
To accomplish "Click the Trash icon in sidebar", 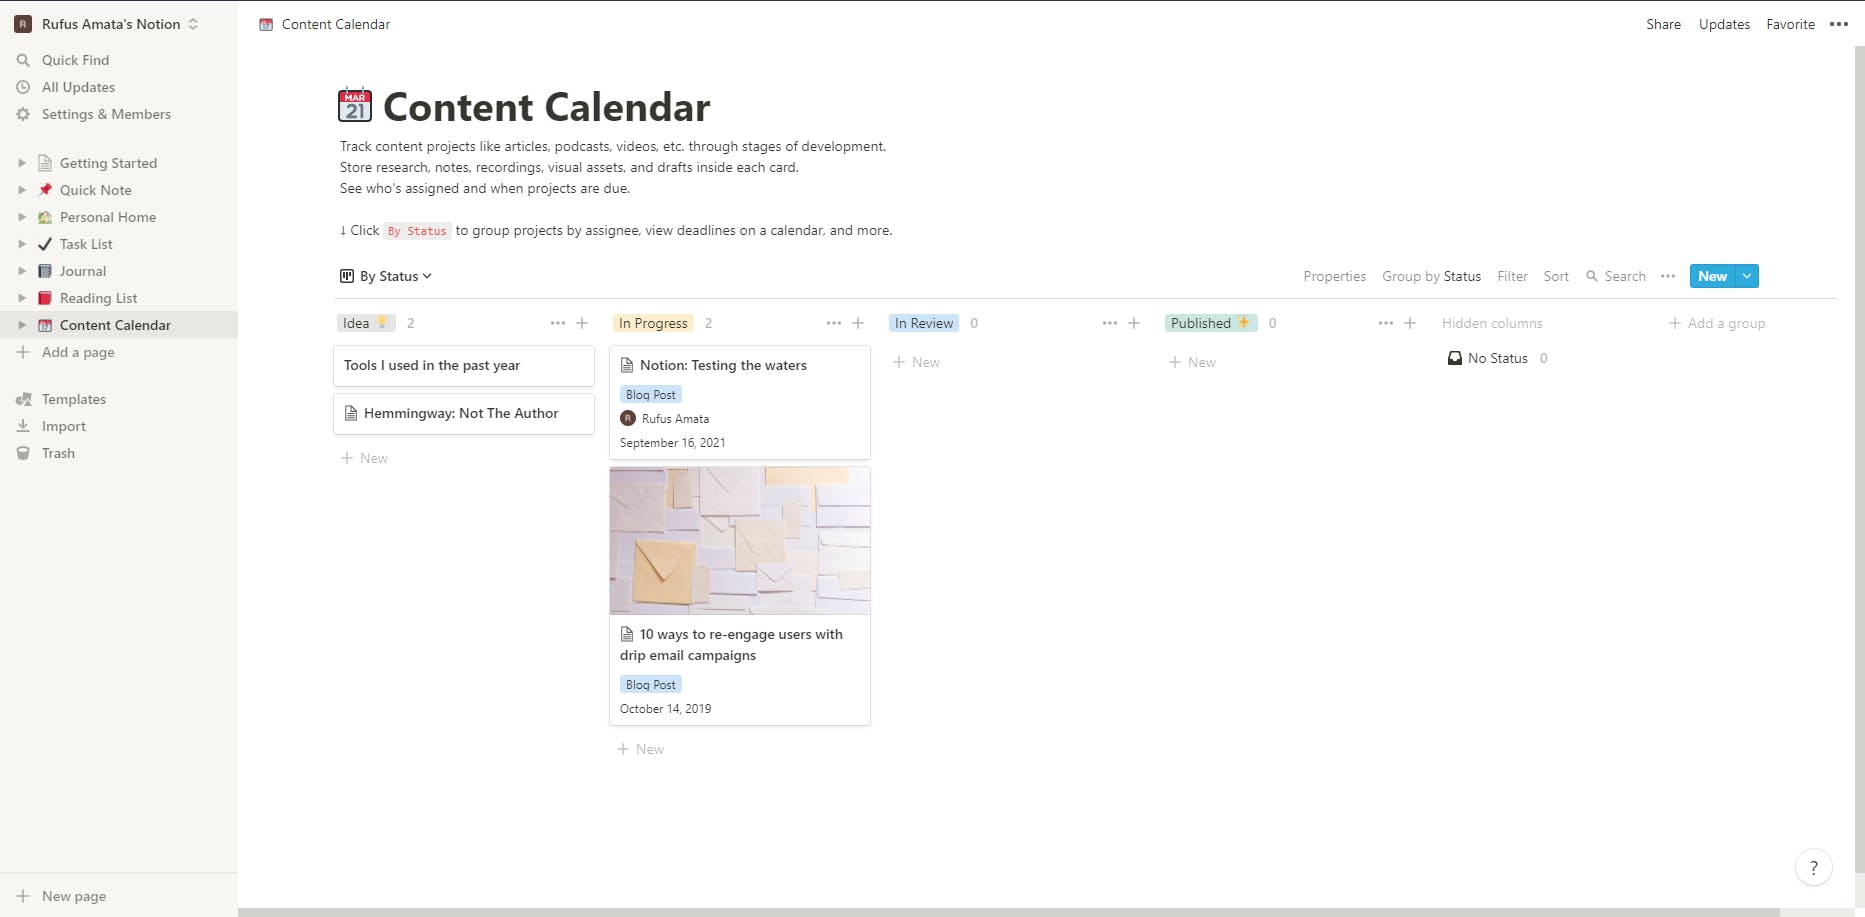I will coord(23,453).
